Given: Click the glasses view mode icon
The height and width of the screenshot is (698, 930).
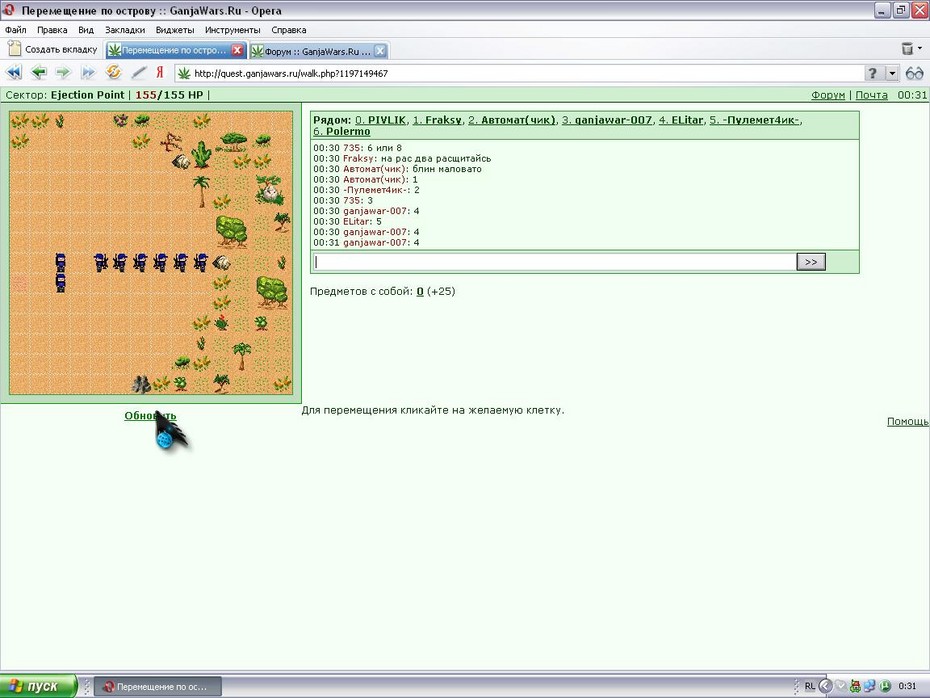Looking at the screenshot, I should coord(915,74).
